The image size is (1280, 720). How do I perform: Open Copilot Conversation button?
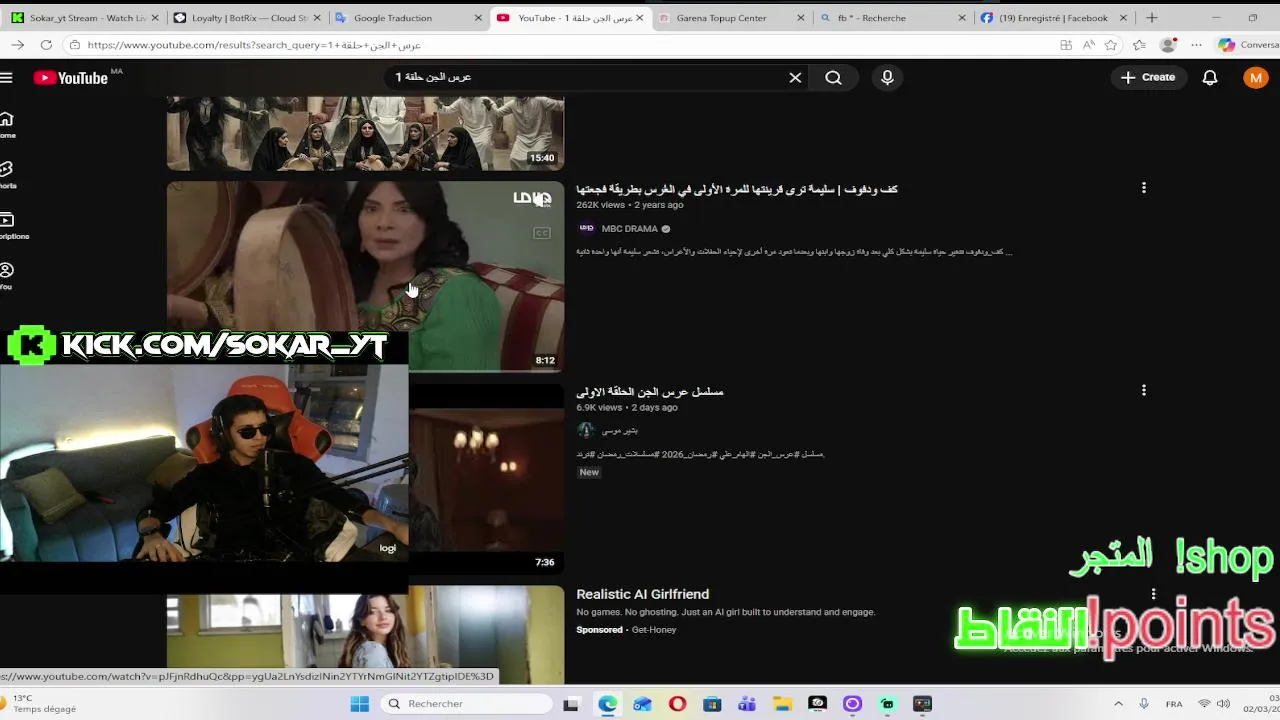1247,45
